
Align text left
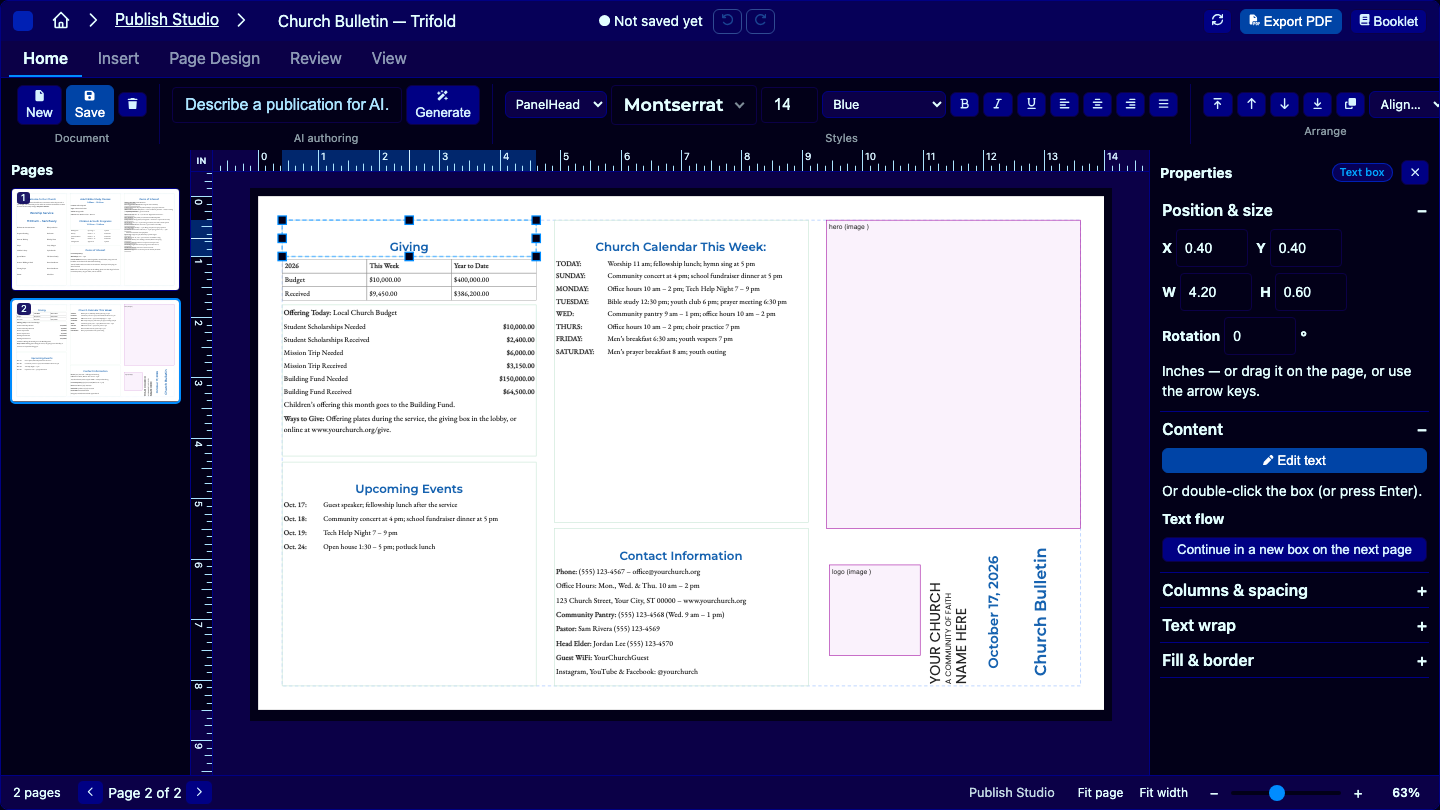coord(1064,104)
